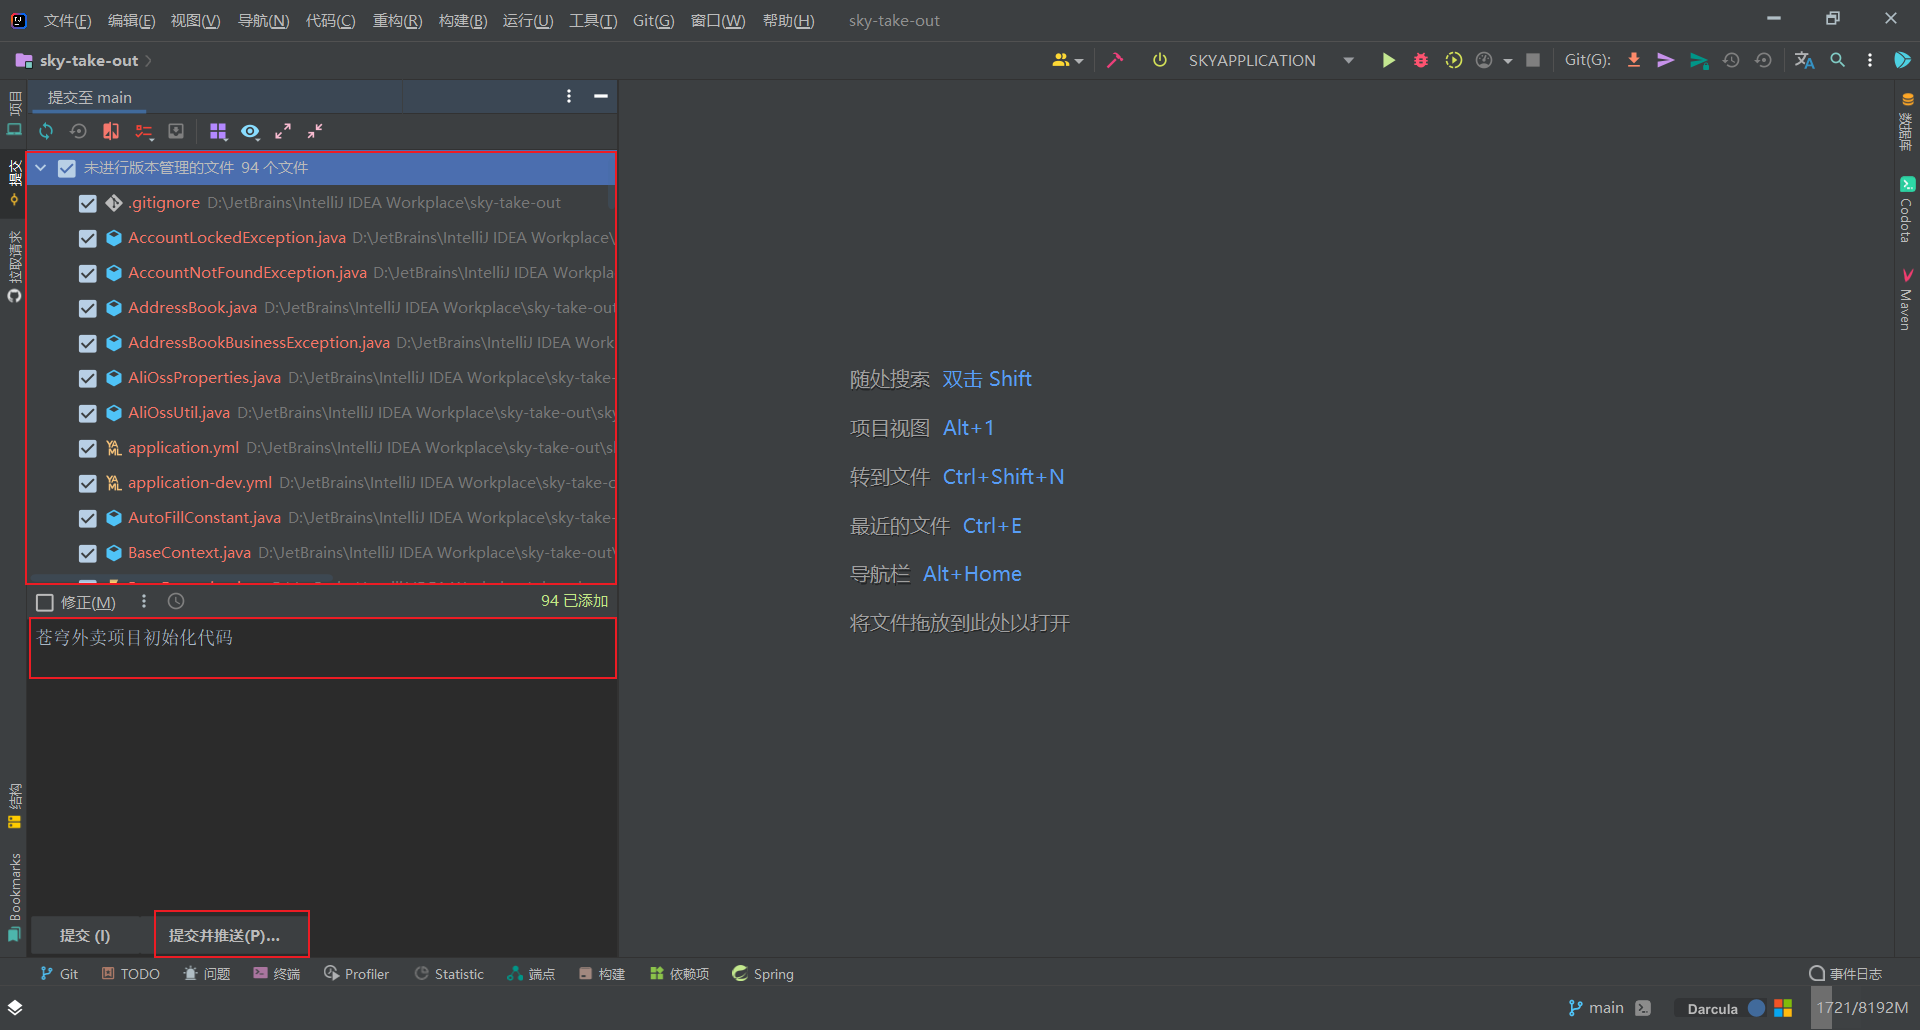Open commit options three-dot menu beside Amend
The image size is (1920, 1030).
(144, 601)
